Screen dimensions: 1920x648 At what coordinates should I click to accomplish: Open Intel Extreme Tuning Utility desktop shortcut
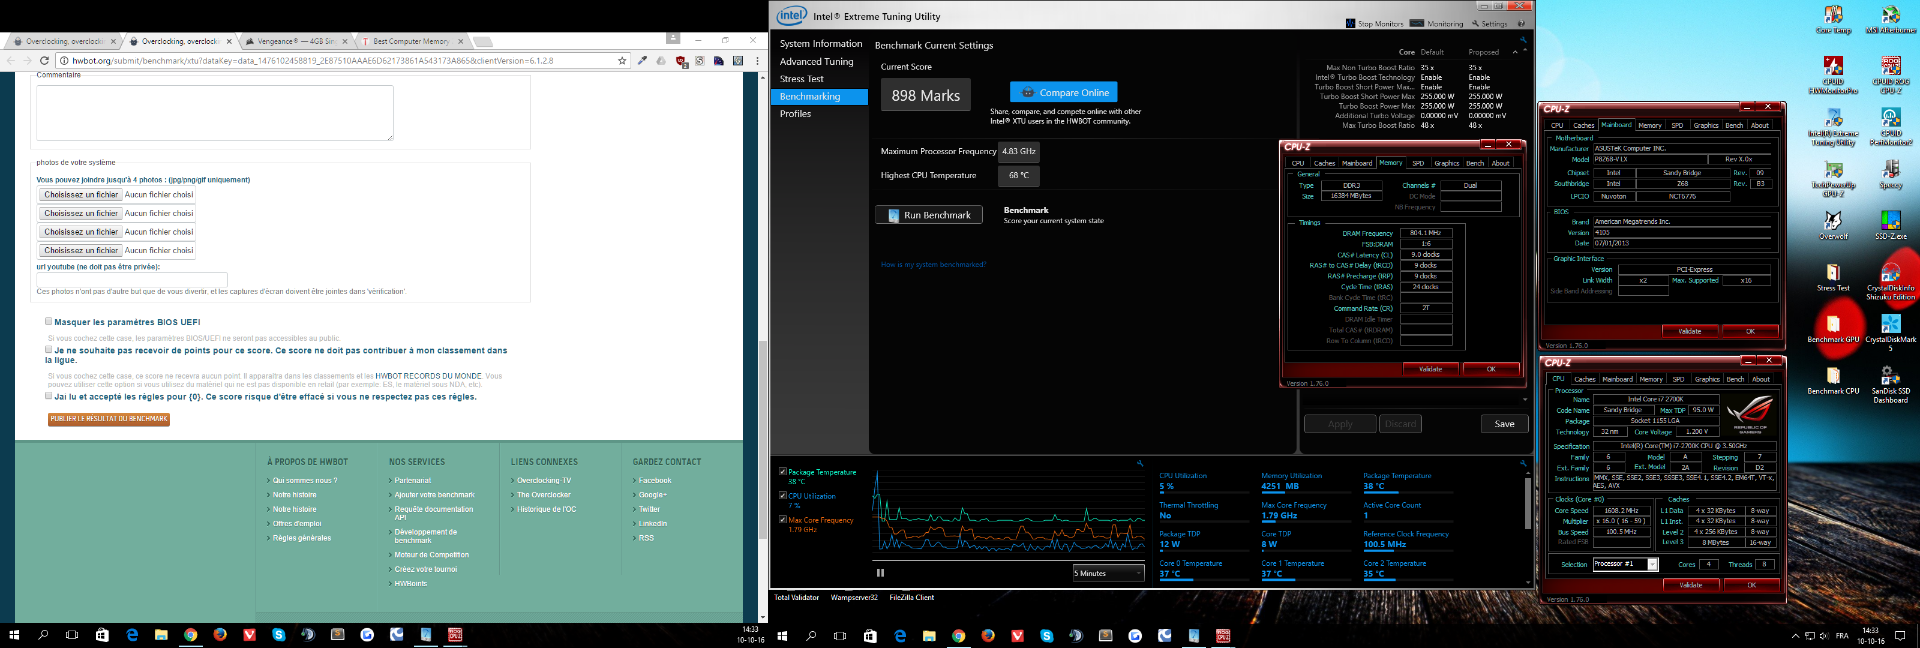[1833, 127]
